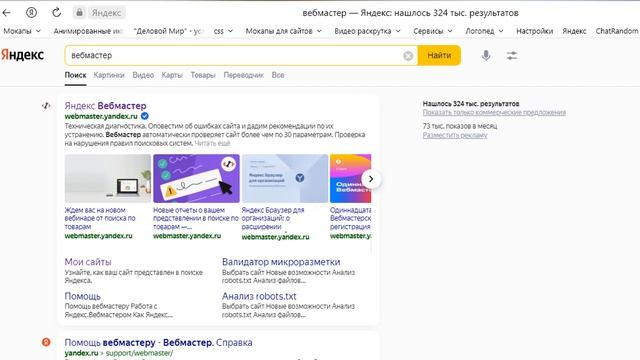
Task: Click the webmaster.yandex.ru green URL under title
Action: pyautogui.click(x=101, y=116)
